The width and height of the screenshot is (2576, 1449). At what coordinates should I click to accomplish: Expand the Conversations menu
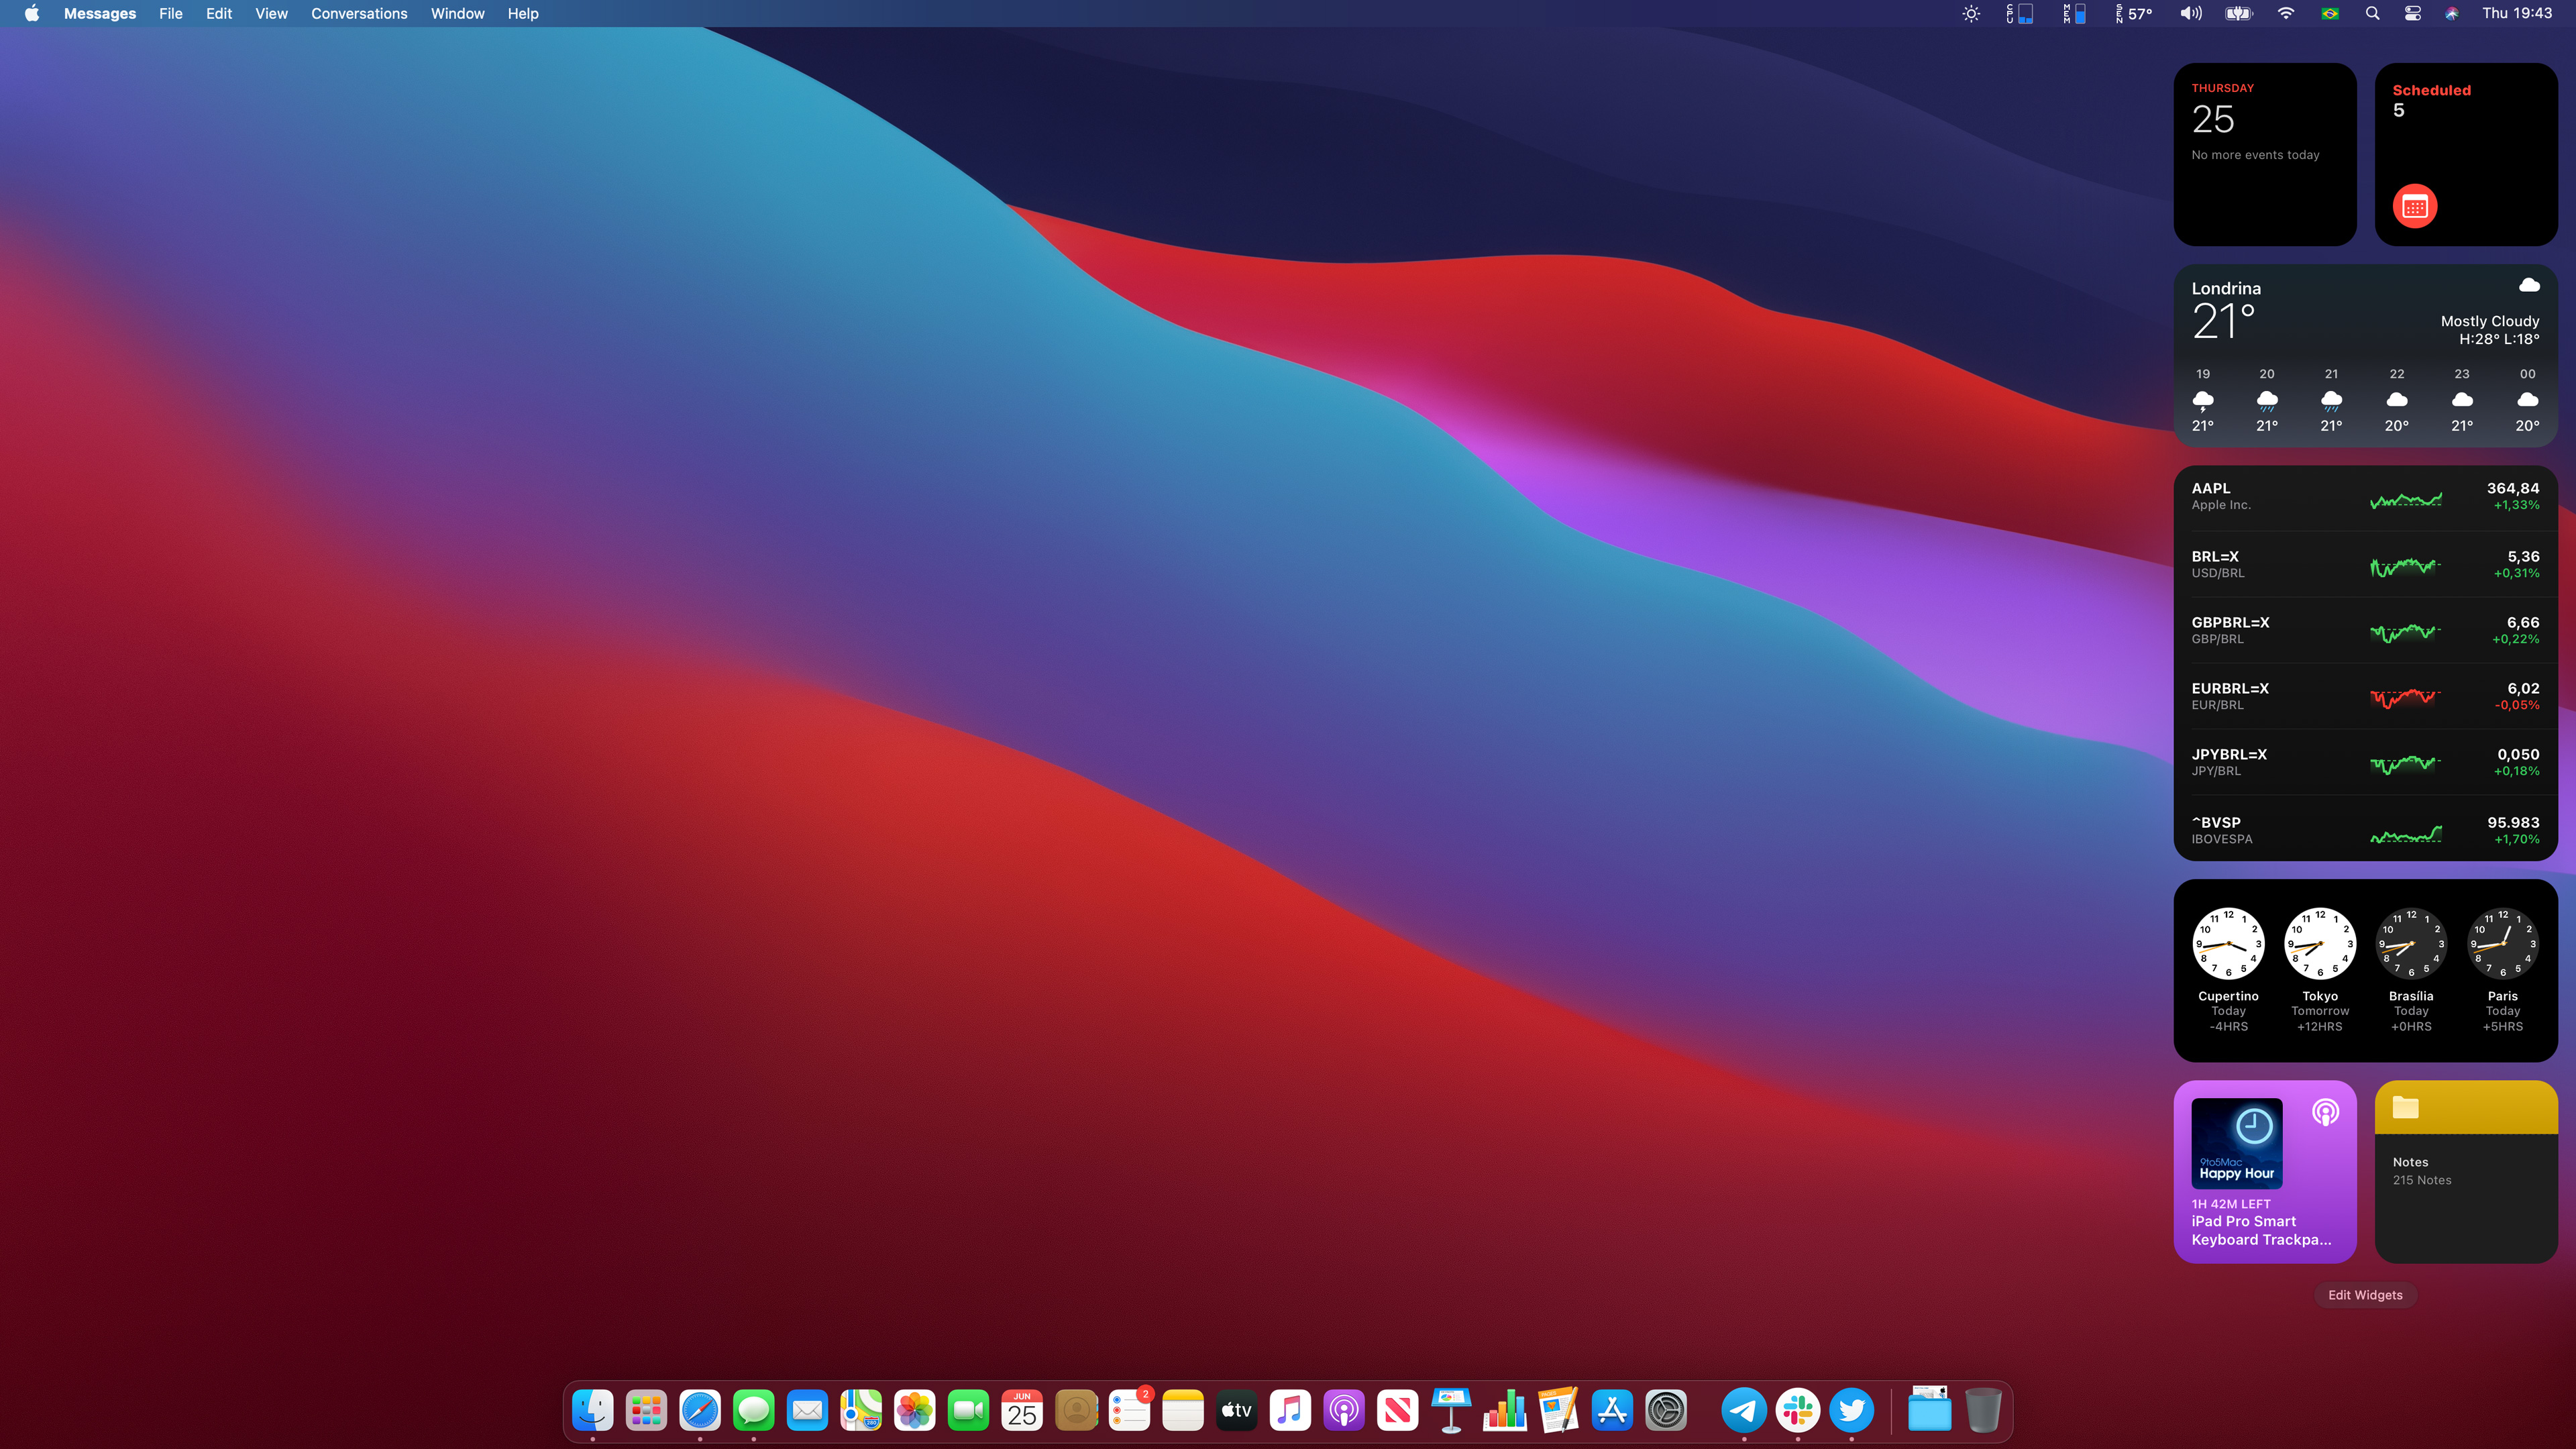coord(359,14)
